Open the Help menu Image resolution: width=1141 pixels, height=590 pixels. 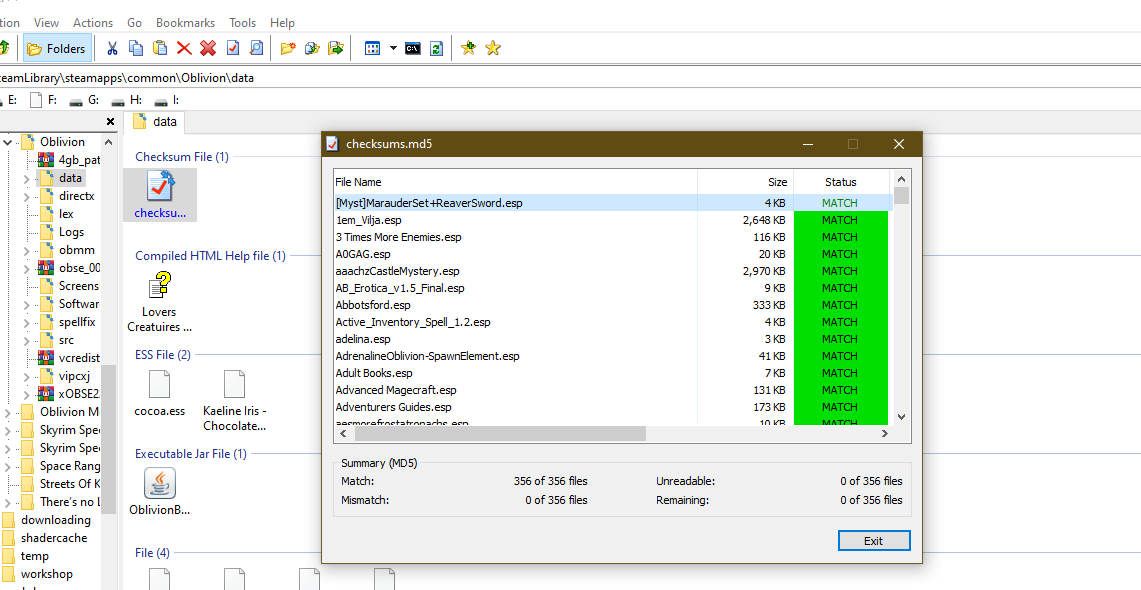tap(282, 23)
